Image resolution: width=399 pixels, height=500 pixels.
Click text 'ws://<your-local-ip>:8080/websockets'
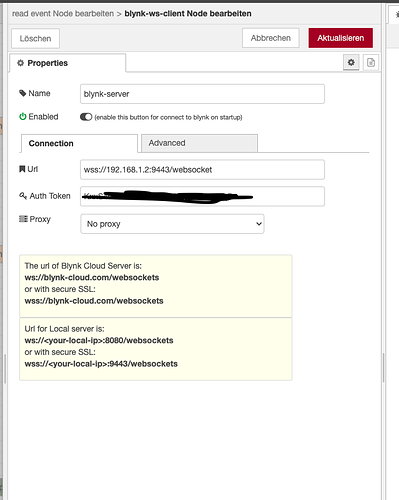(99, 341)
